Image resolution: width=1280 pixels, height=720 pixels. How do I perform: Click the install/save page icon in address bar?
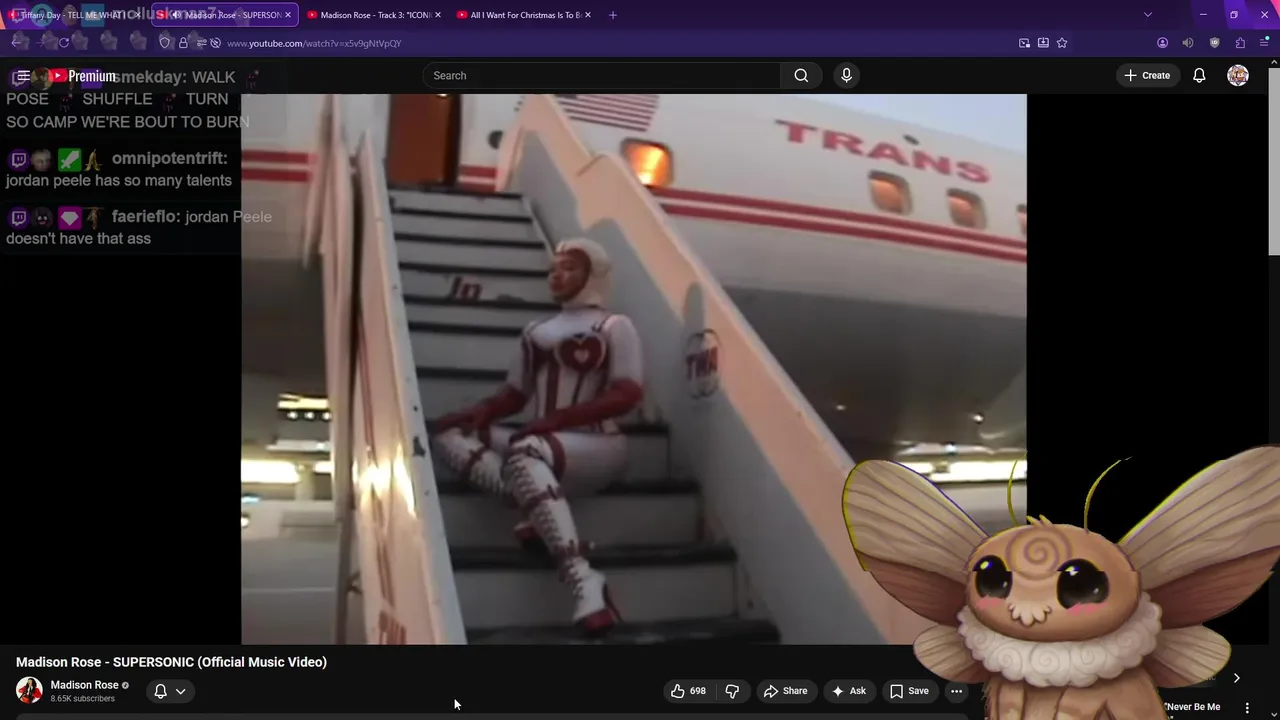tap(1043, 43)
